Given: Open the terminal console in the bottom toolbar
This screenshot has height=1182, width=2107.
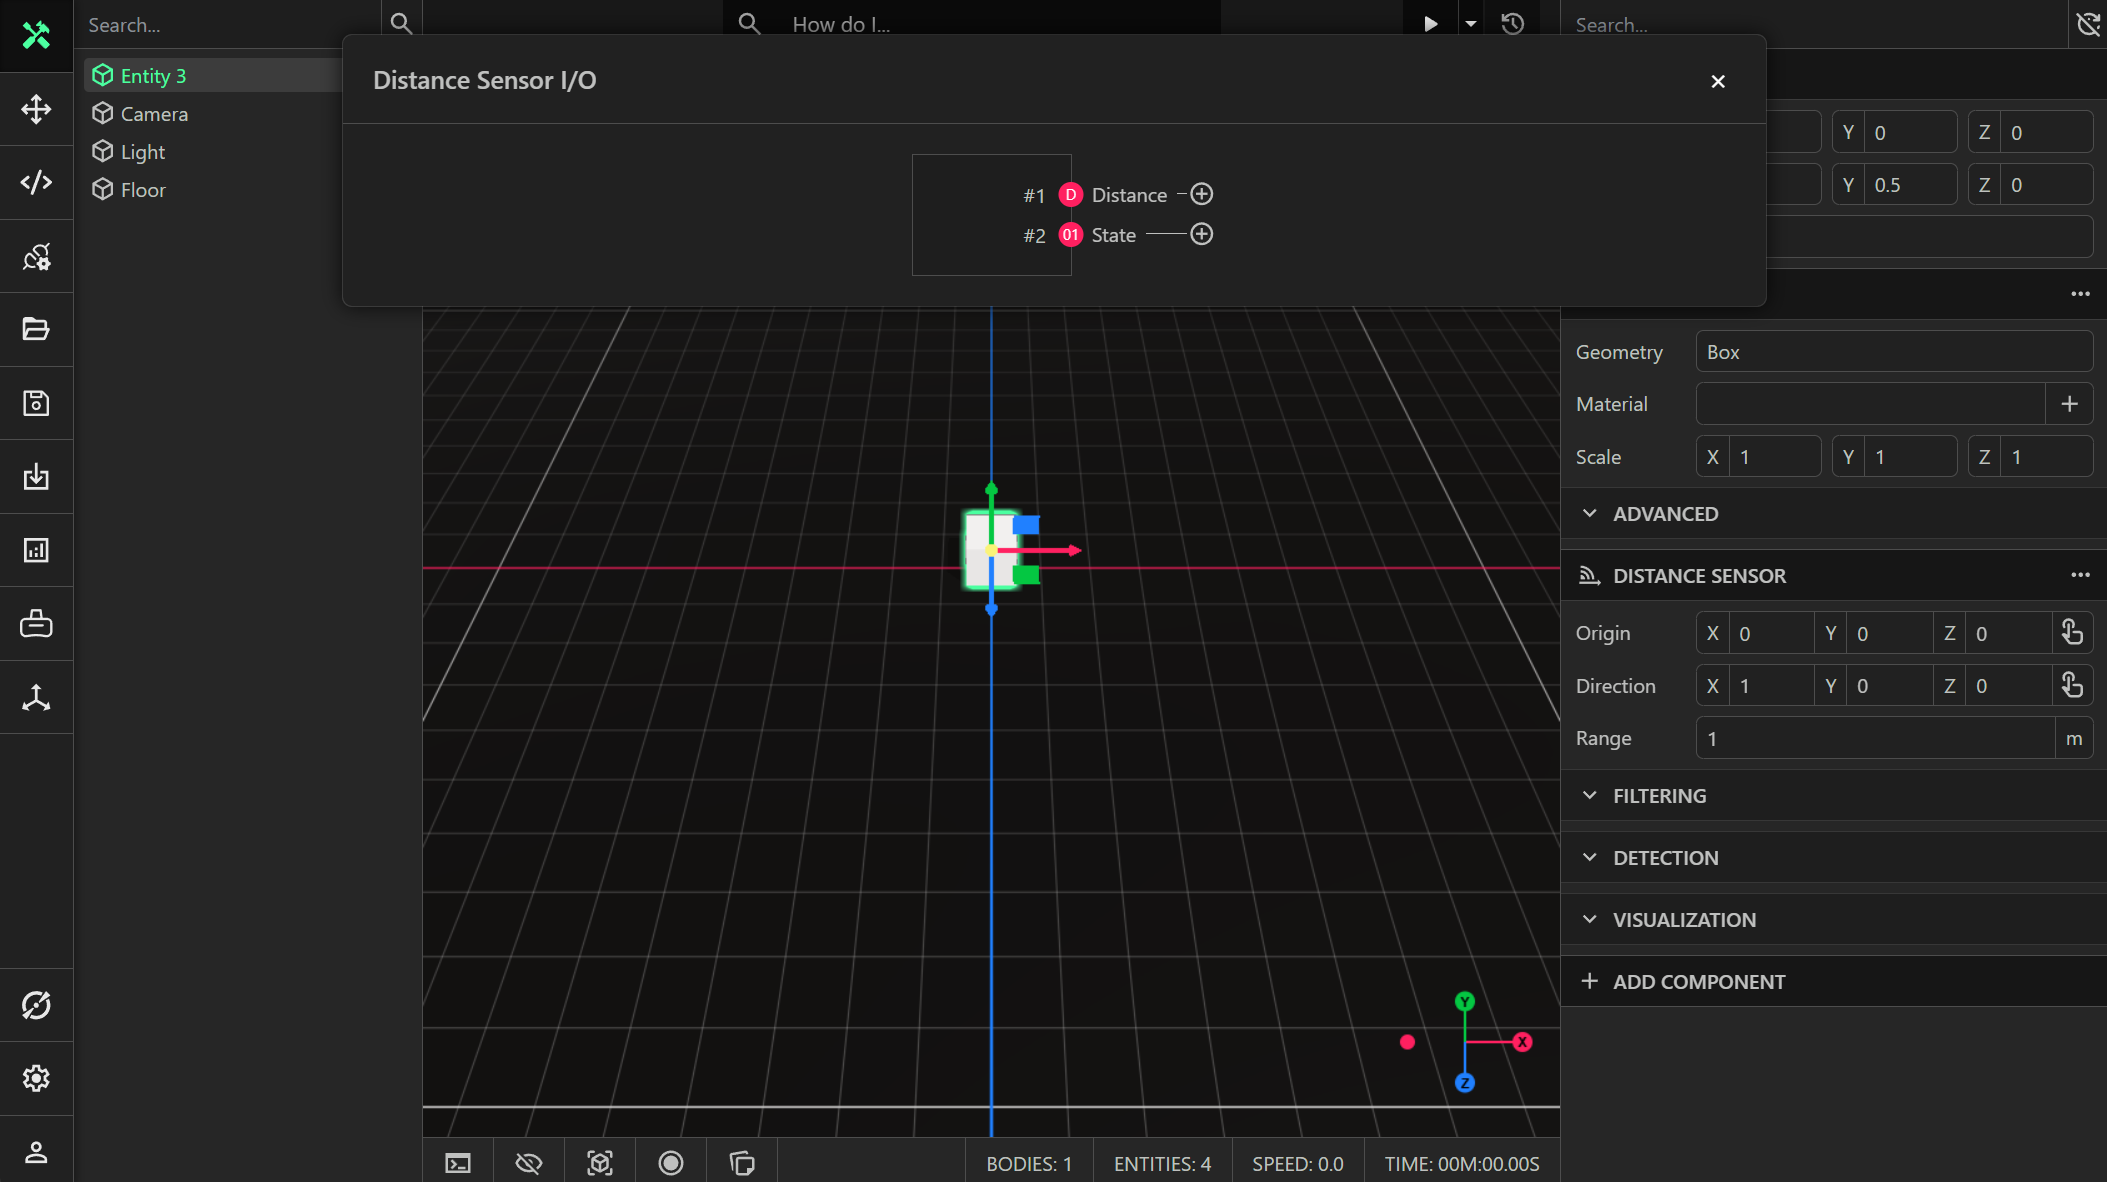Looking at the screenshot, I should coord(458,1163).
